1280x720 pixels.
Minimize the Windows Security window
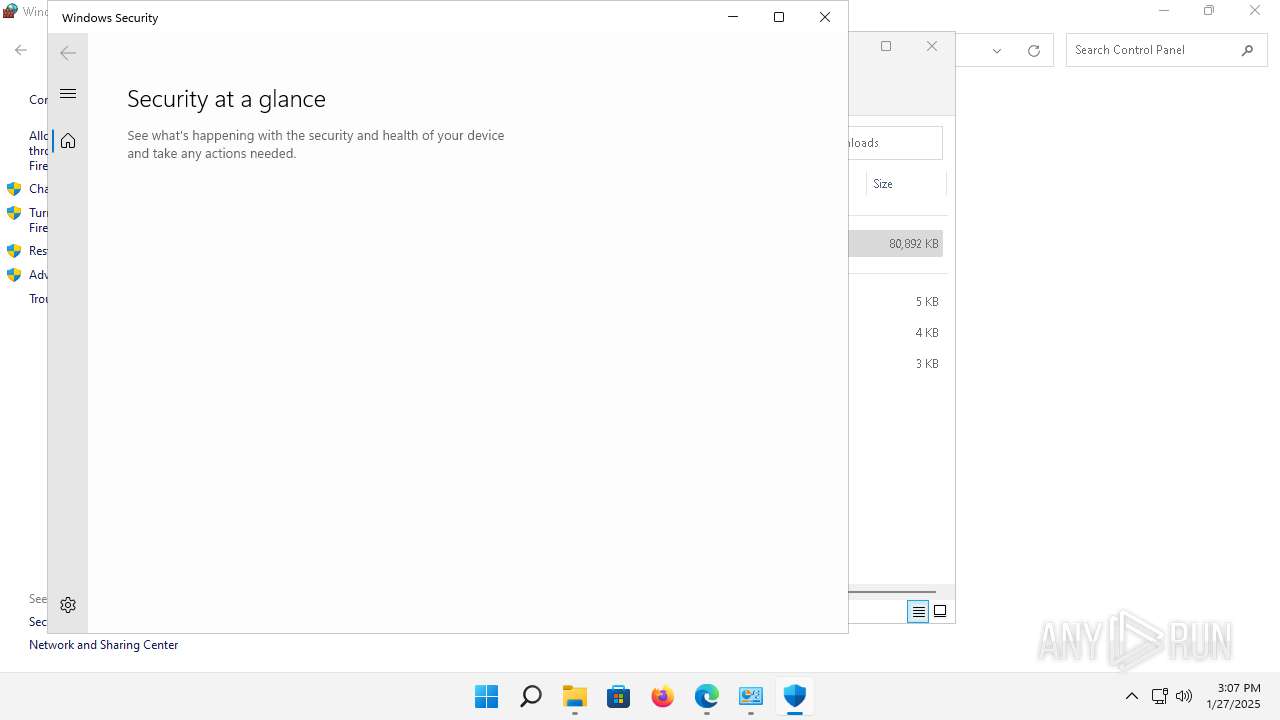point(733,17)
